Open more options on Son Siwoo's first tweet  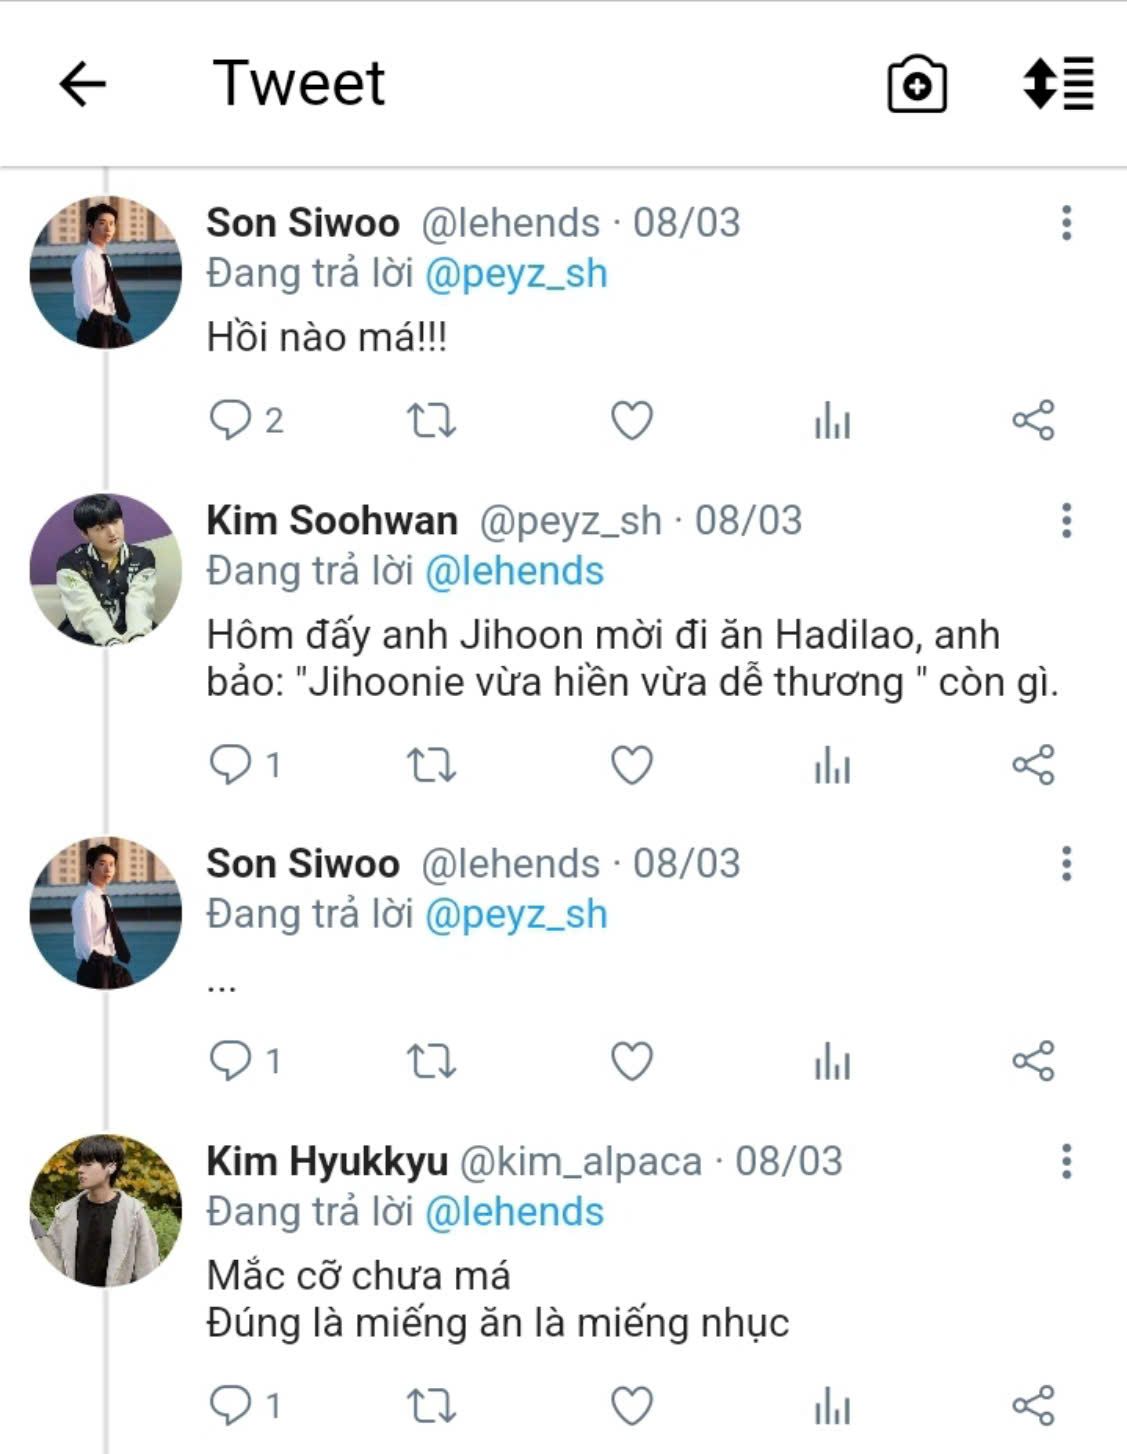coord(1066,223)
